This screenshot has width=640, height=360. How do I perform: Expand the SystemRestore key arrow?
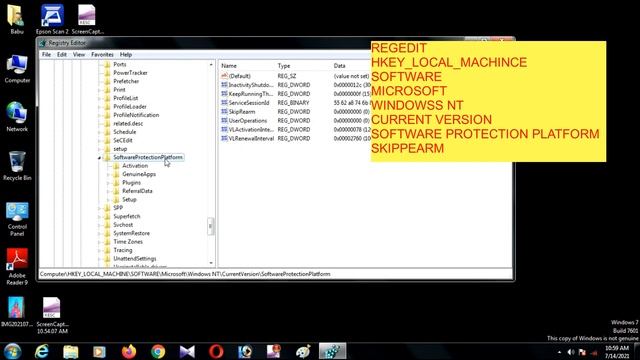coord(99,233)
